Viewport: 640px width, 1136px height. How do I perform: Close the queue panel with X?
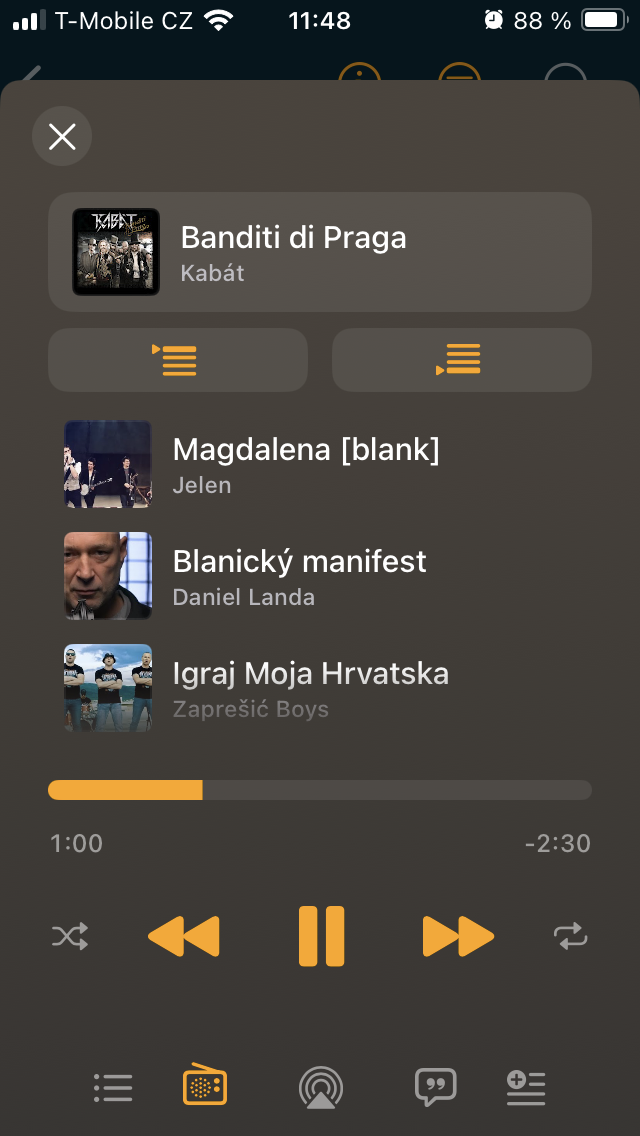pyautogui.click(x=62, y=136)
